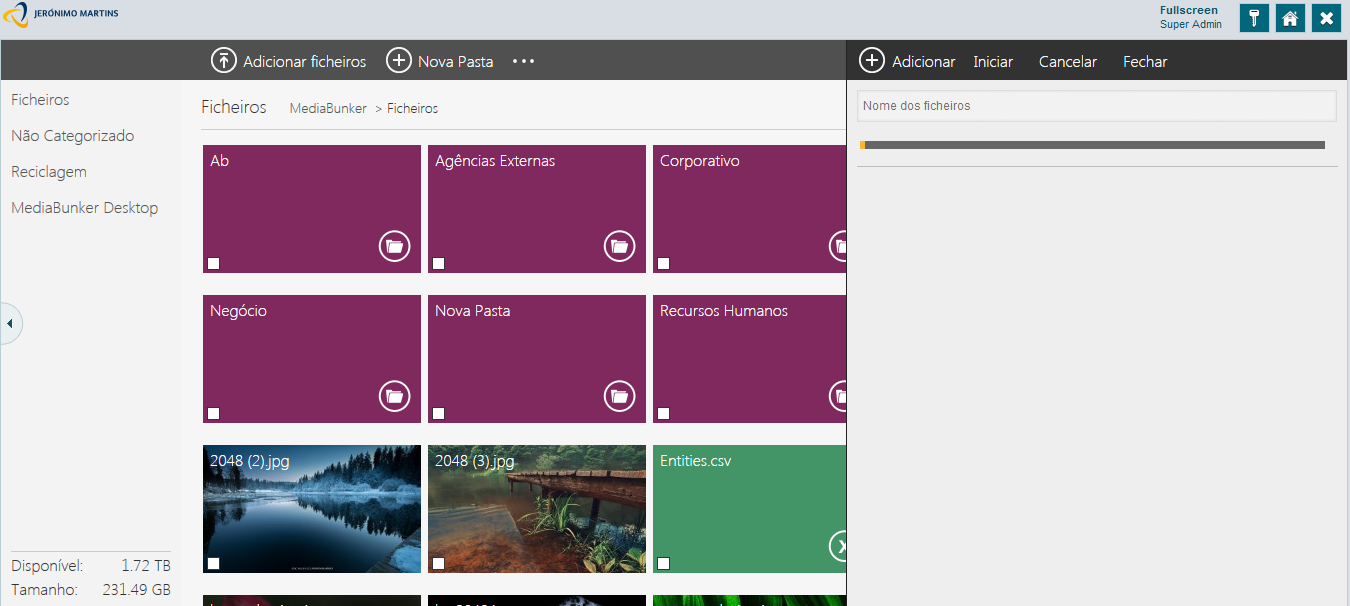The height and width of the screenshot is (606, 1350).
Task: Click the Super Admin user label
Action: pyautogui.click(x=1191, y=24)
